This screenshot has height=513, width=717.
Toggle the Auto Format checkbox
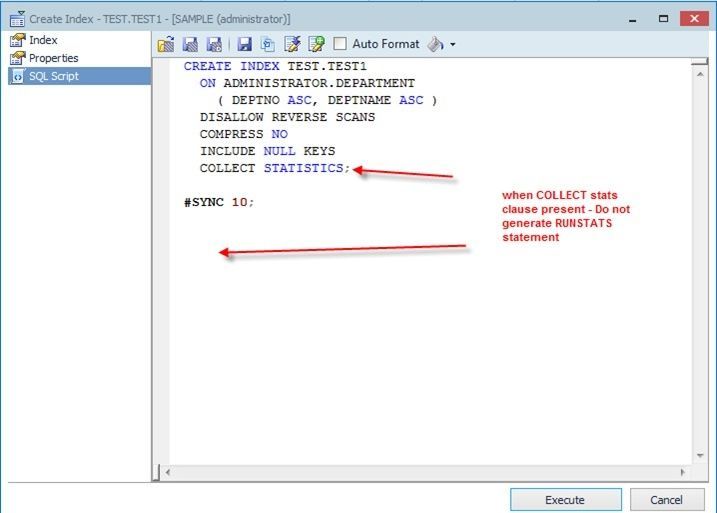tap(340, 44)
